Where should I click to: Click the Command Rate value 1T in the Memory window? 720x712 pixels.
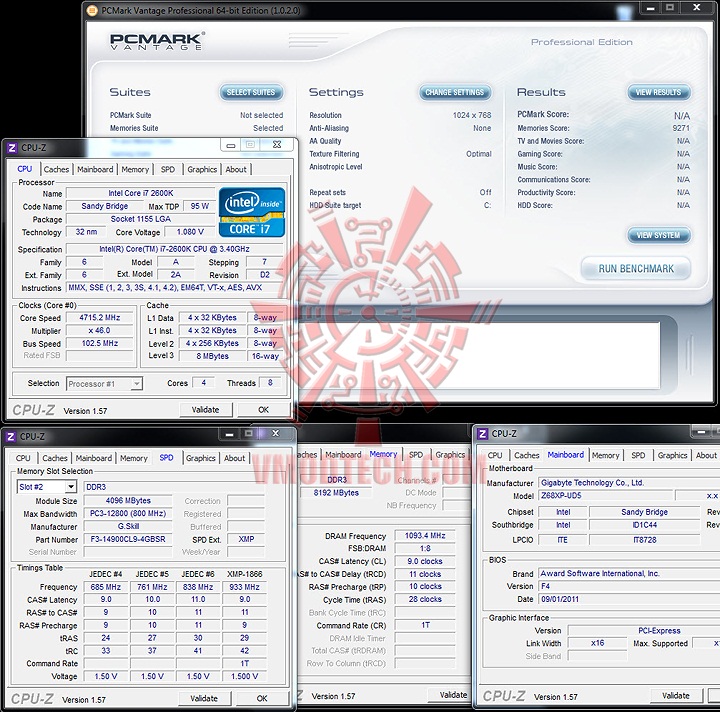[x=425, y=625]
